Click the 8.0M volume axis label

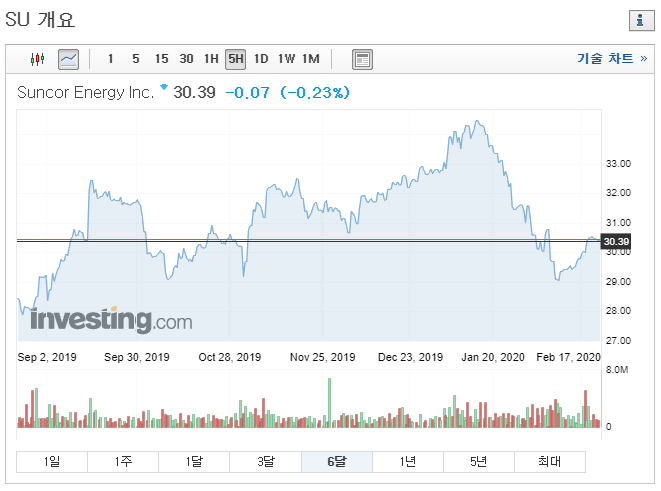617,370
